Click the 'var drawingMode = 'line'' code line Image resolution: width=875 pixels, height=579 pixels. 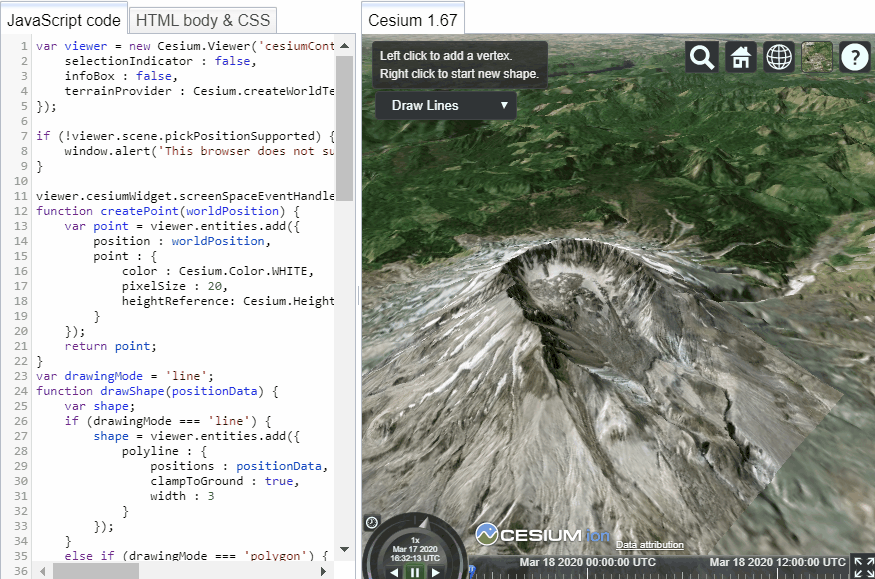[x=124, y=376]
